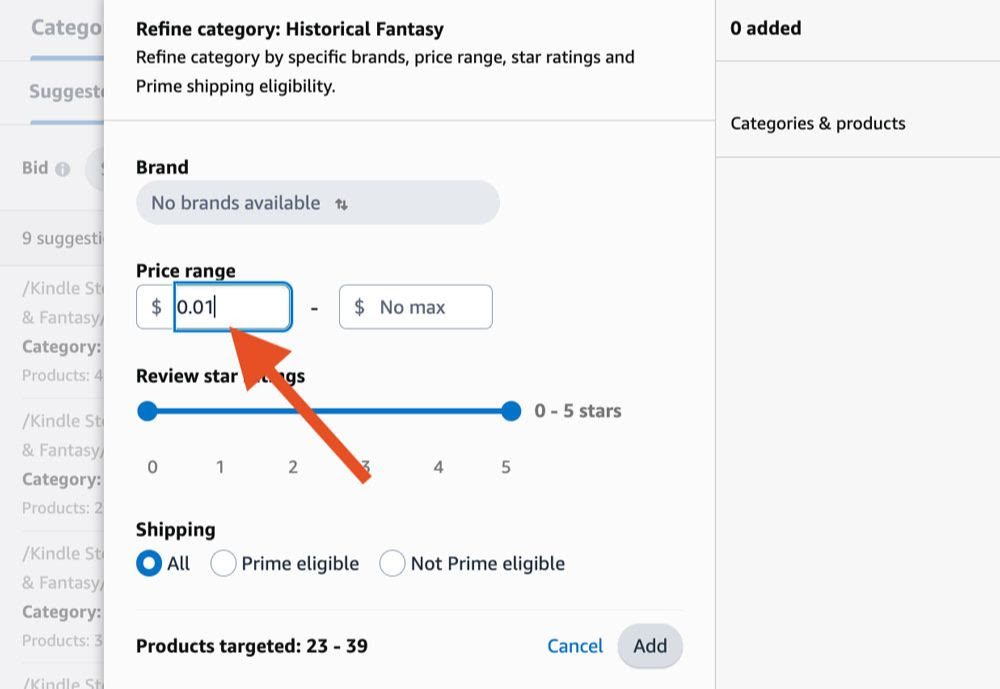The height and width of the screenshot is (689, 1000).
Task: Click the brand dropdown sort arrows icon
Action: tap(342, 203)
